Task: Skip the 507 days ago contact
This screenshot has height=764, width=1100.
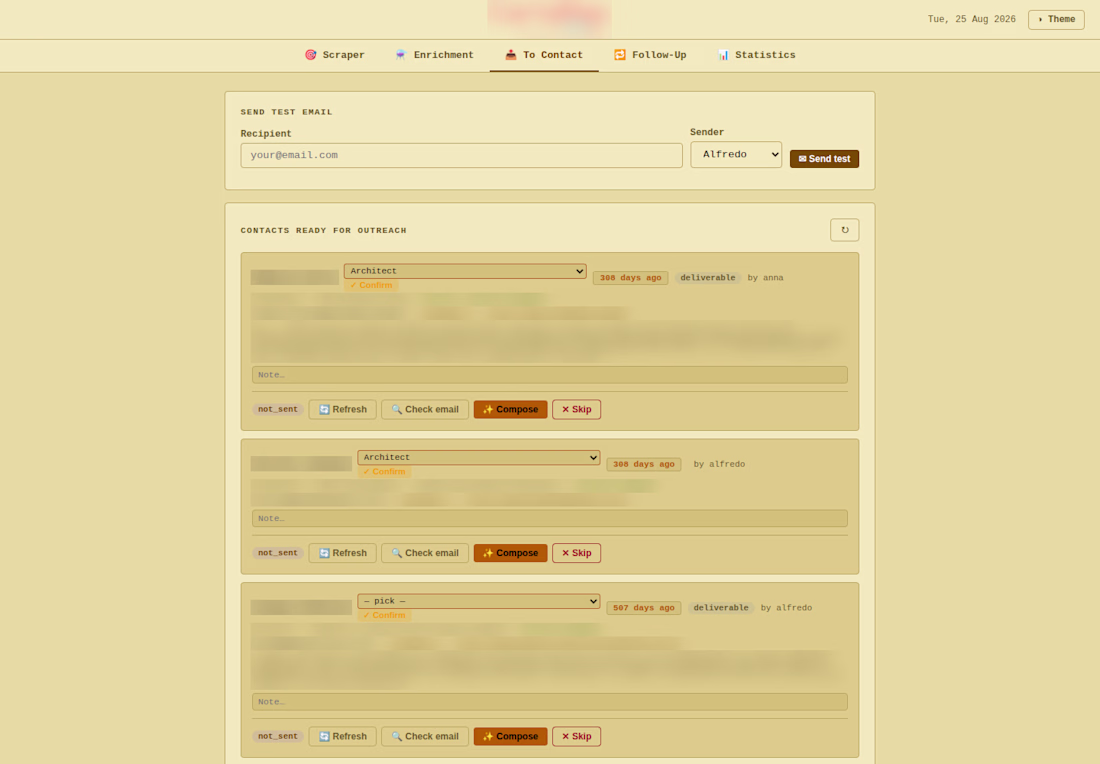Action: 576,736
